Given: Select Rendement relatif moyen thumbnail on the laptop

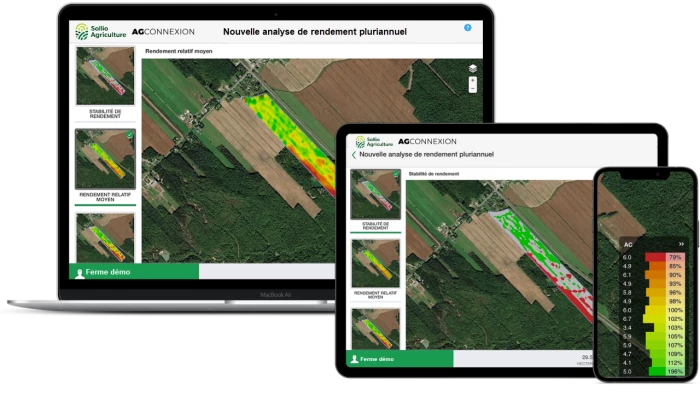Looking at the screenshot, I should [x=105, y=159].
